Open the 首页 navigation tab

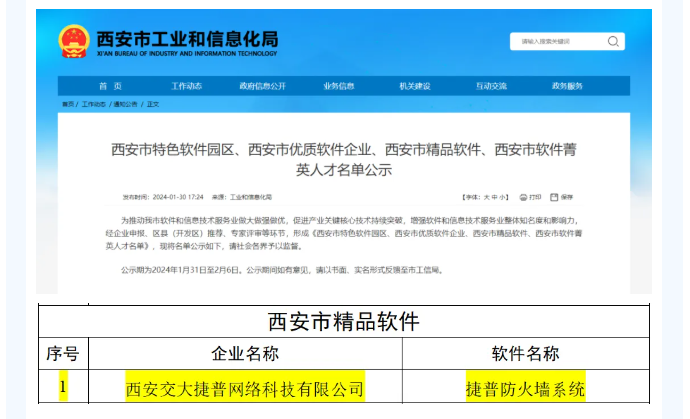pos(110,86)
